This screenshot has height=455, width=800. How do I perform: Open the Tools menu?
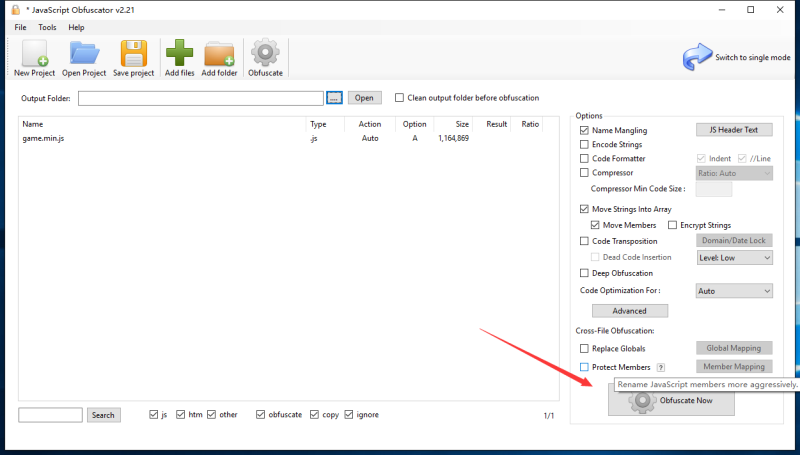click(47, 27)
